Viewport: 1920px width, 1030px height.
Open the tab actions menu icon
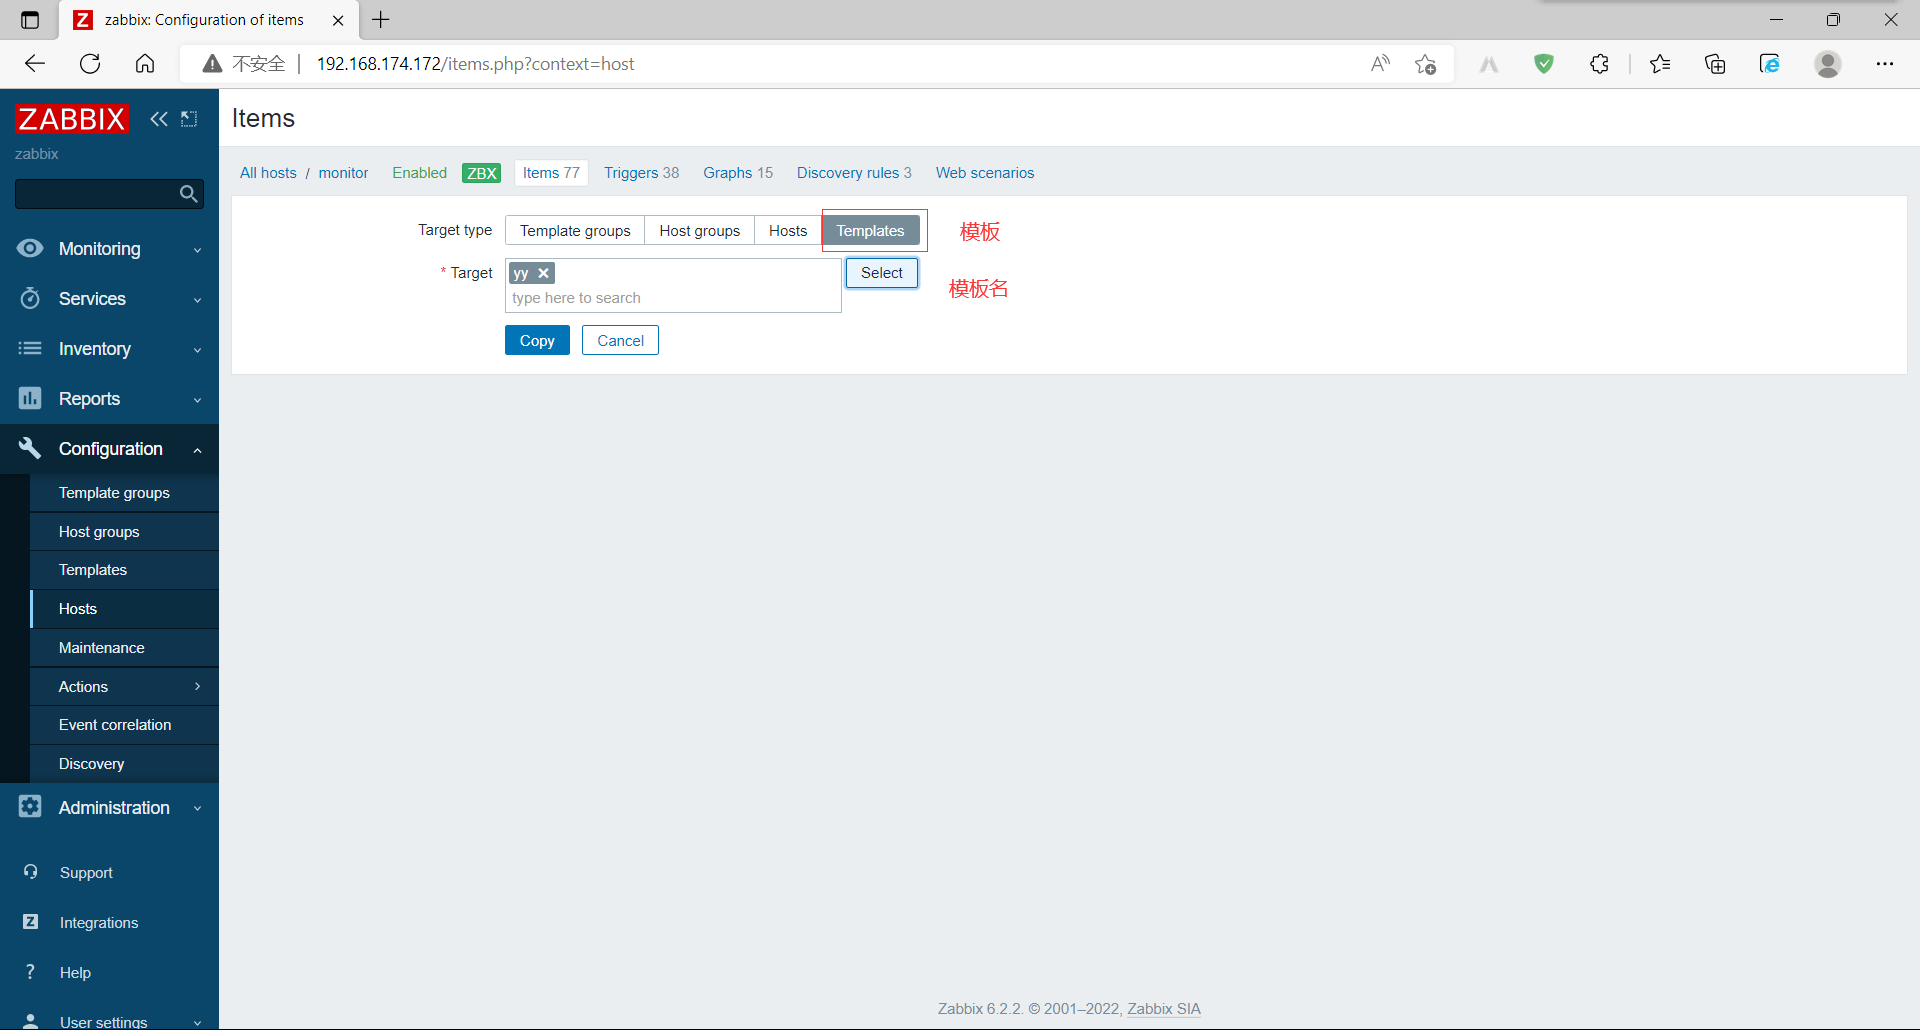tap(30, 20)
